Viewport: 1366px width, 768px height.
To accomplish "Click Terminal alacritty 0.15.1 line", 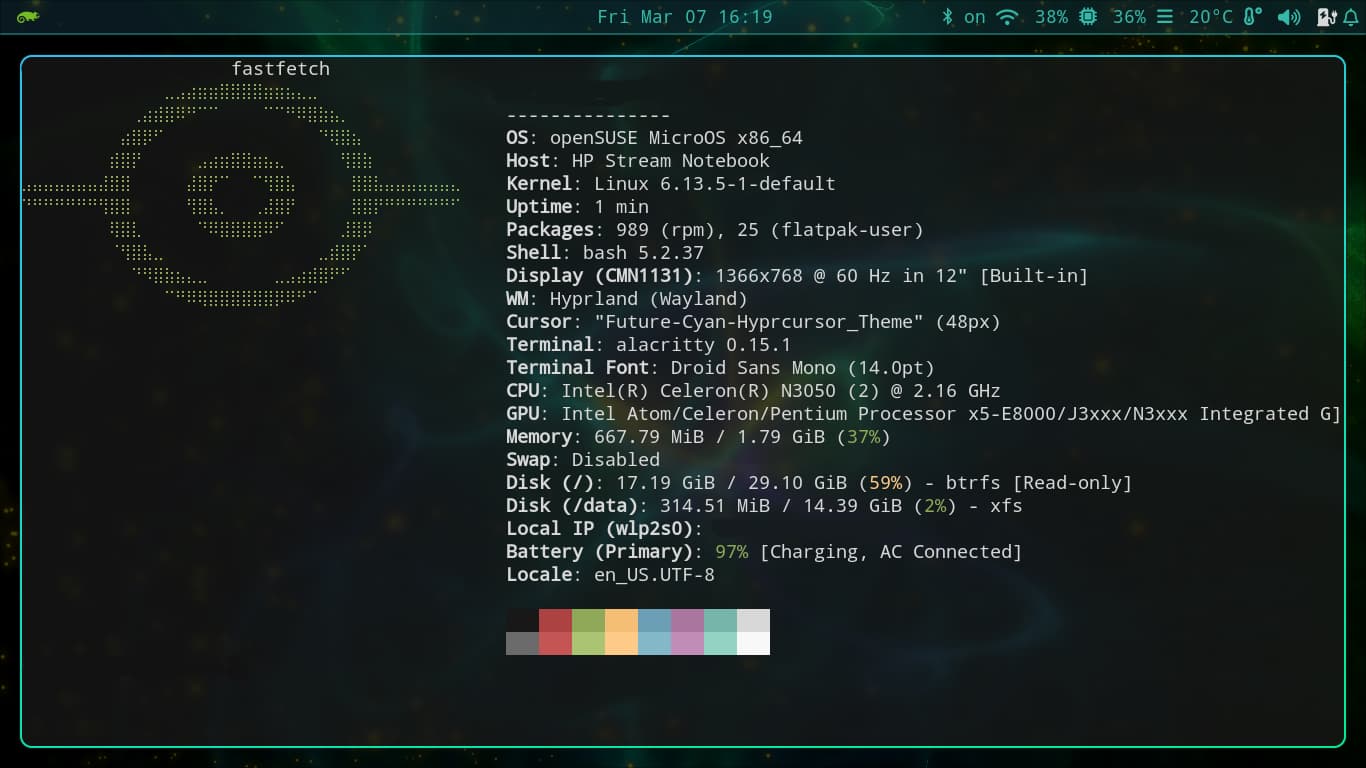I will (649, 345).
